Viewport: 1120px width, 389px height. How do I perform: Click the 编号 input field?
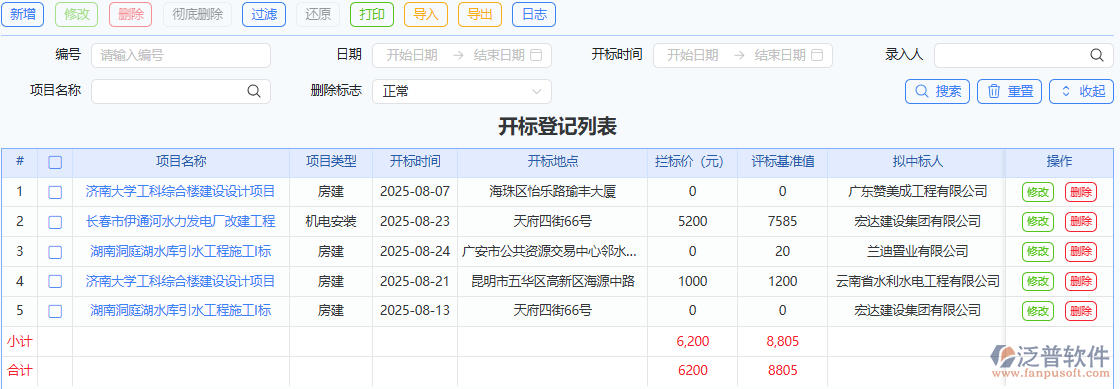(181, 55)
